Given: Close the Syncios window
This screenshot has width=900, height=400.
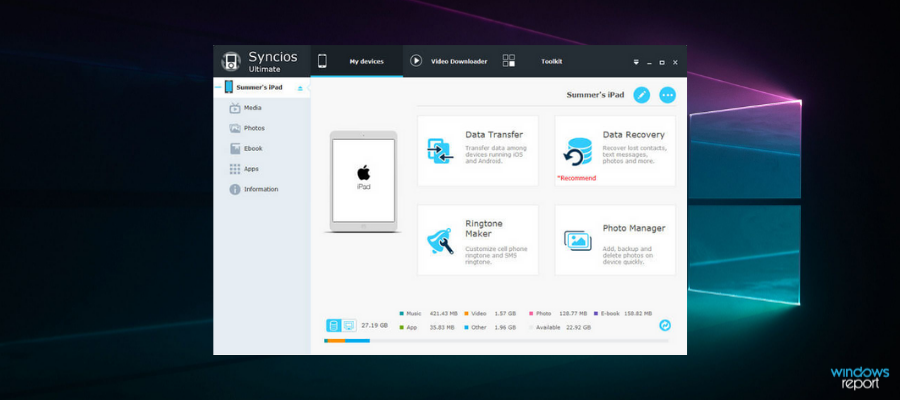Looking at the screenshot, I should (675, 62).
